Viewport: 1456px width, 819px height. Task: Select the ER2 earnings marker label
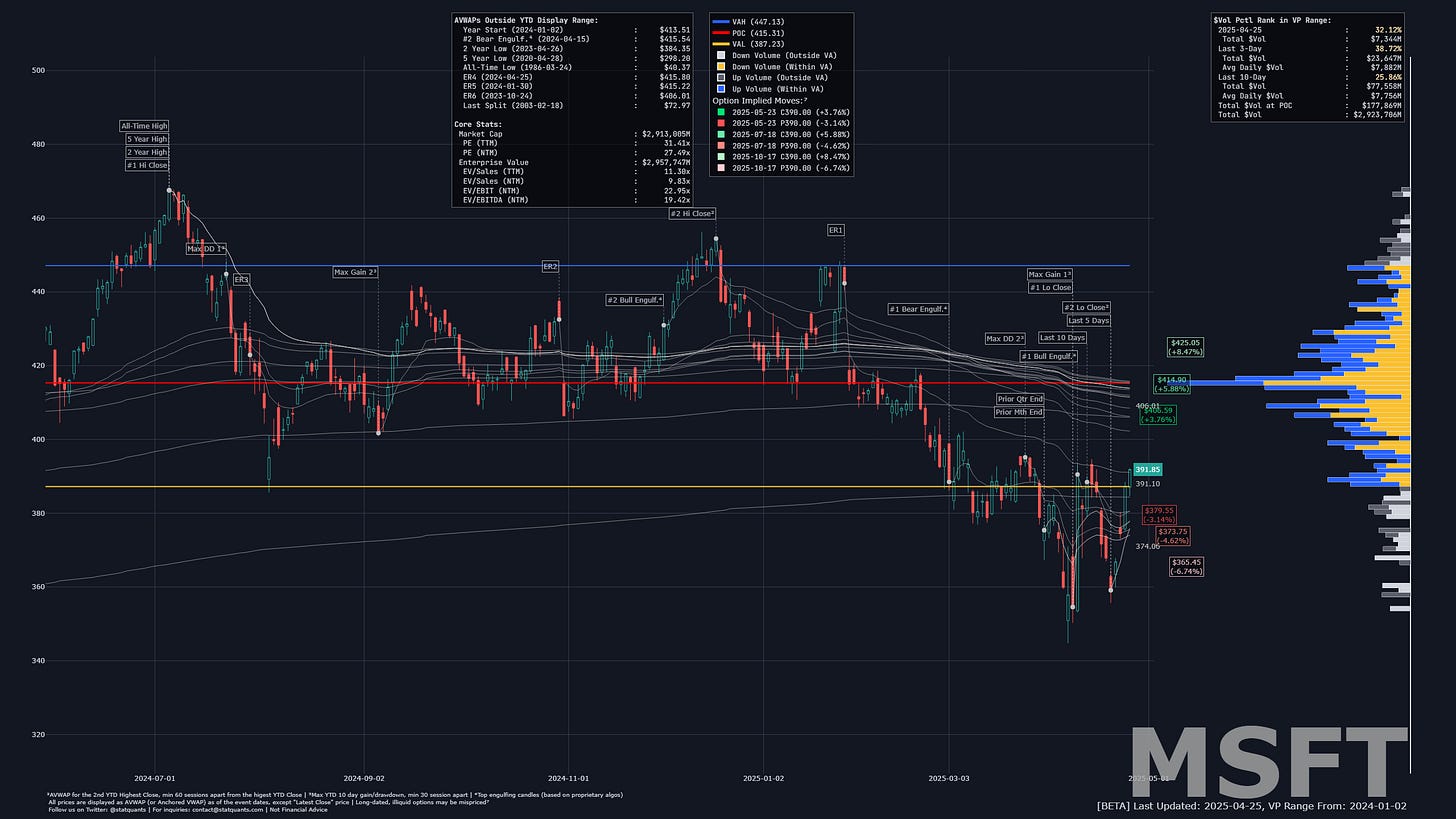(550, 267)
